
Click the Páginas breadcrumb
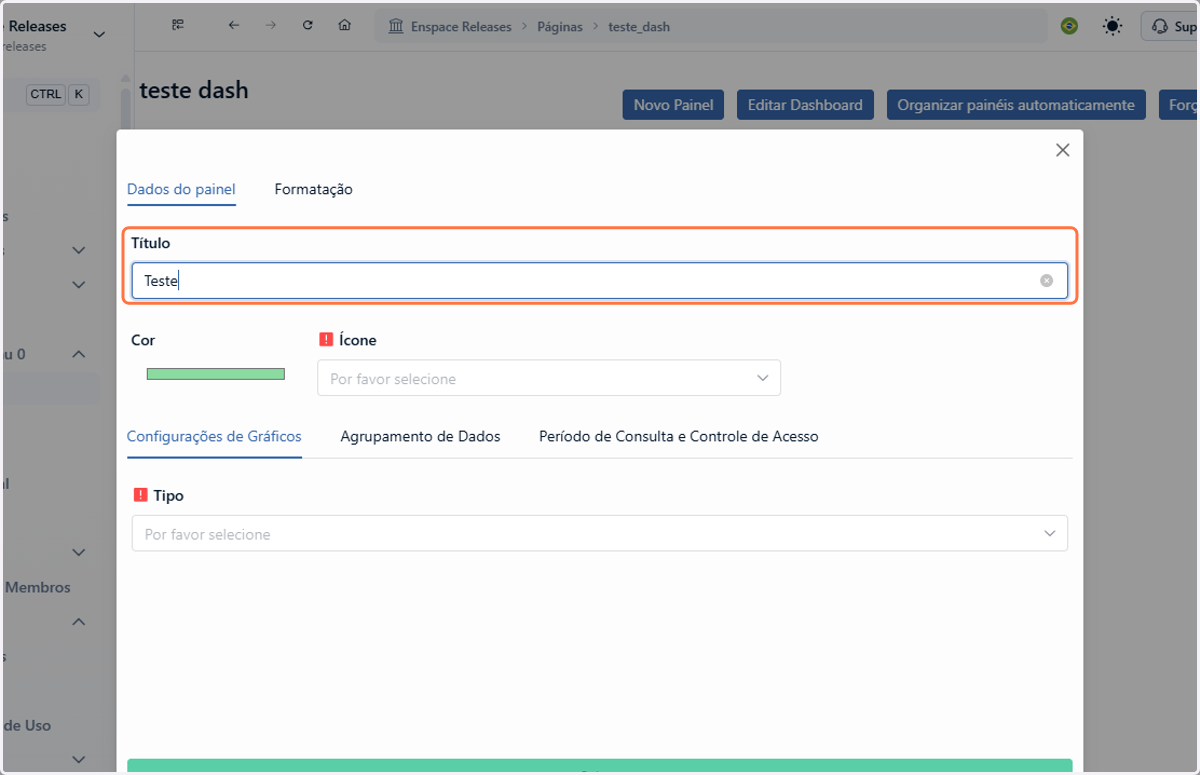coord(559,27)
